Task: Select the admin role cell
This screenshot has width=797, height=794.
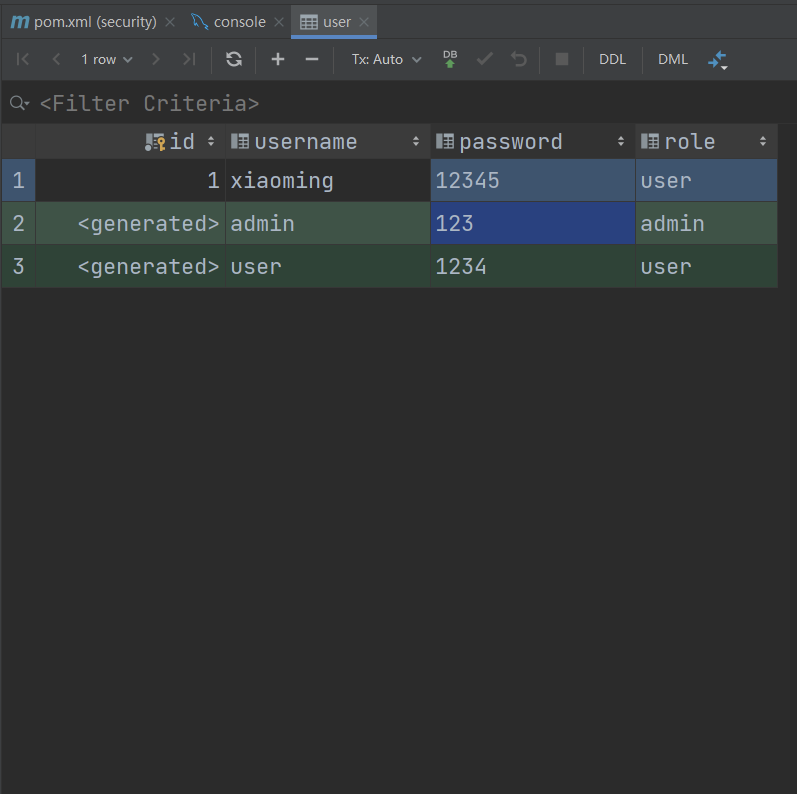Action: tap(707, 224)
